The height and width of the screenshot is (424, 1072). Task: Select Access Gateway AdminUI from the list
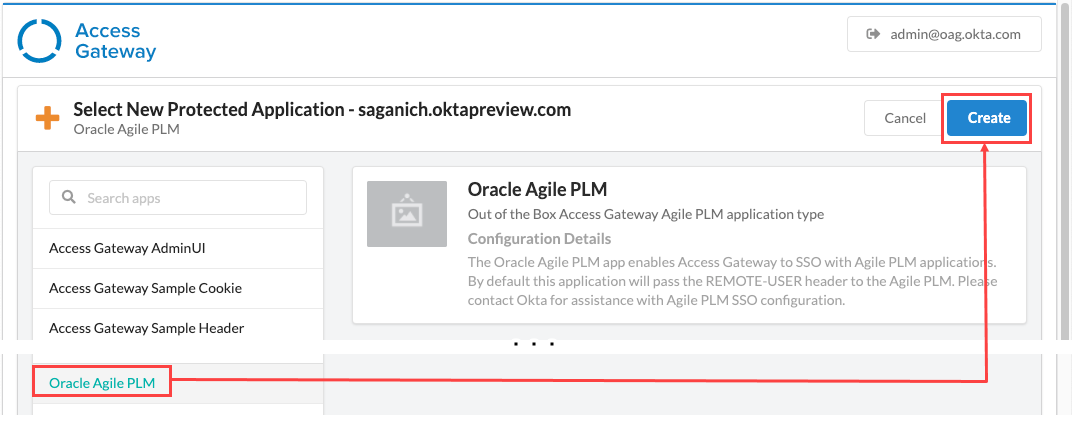click(x=127, y=247)
